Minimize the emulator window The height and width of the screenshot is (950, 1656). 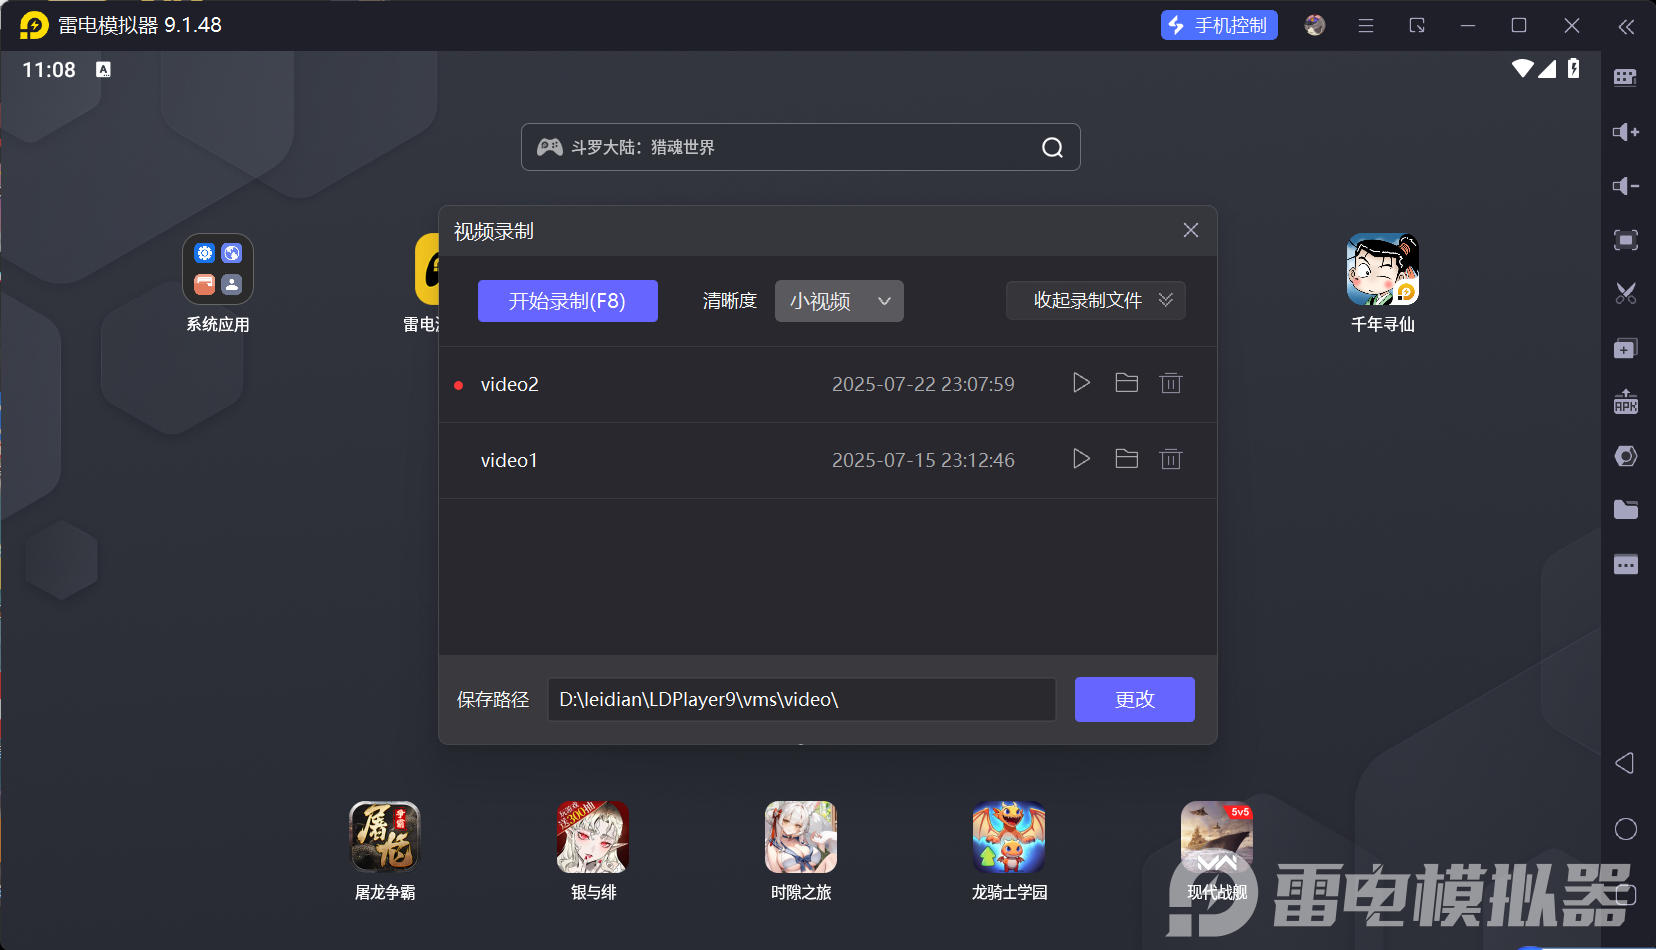click(x=1468, y=25)
